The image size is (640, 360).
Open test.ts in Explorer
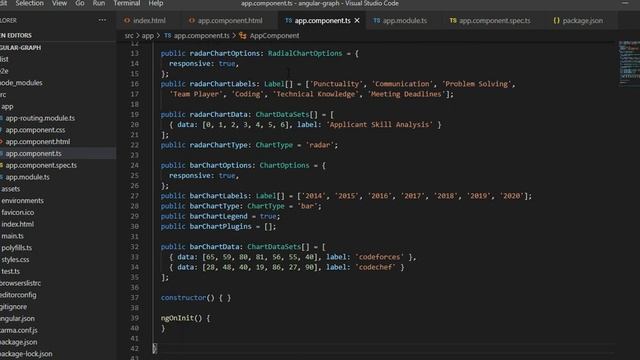(10, 271)
